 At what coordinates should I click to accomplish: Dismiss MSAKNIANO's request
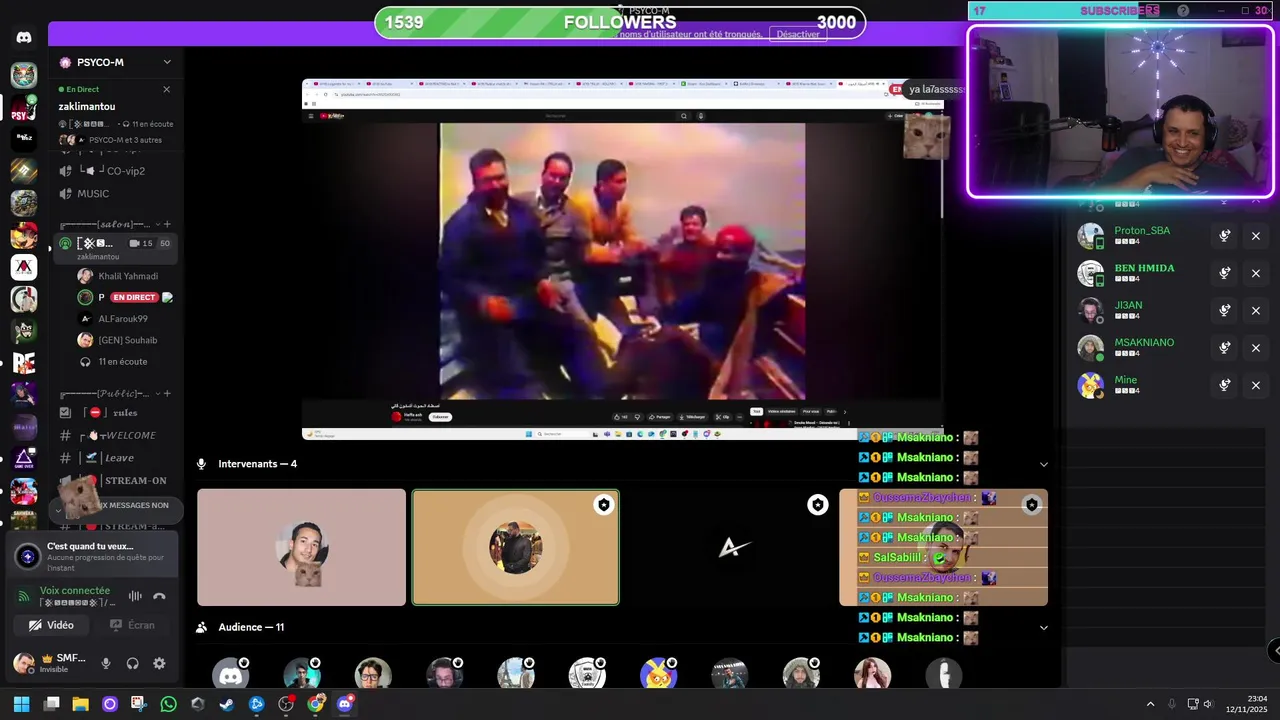1256,348
